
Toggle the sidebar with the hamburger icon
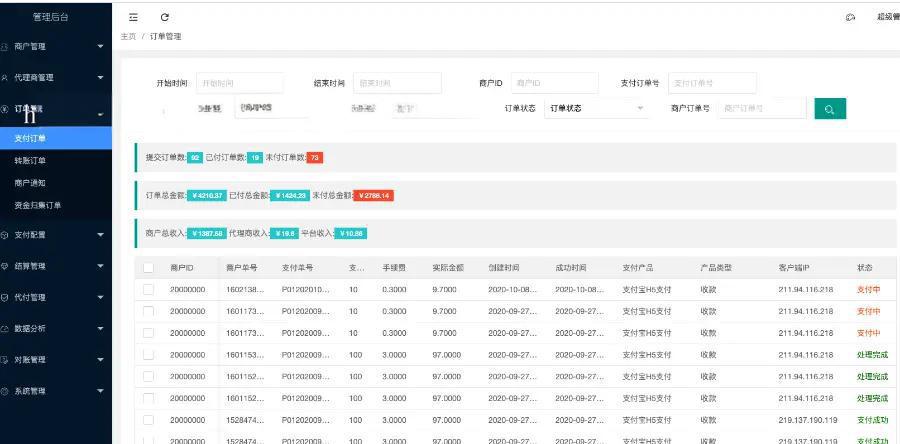[x=133, y=17]
